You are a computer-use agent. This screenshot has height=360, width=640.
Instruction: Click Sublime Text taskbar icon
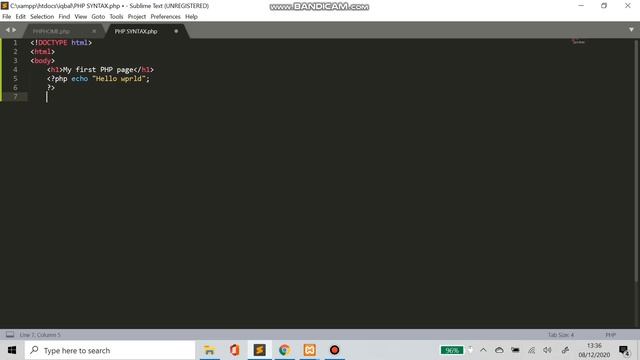pos(260,350)
